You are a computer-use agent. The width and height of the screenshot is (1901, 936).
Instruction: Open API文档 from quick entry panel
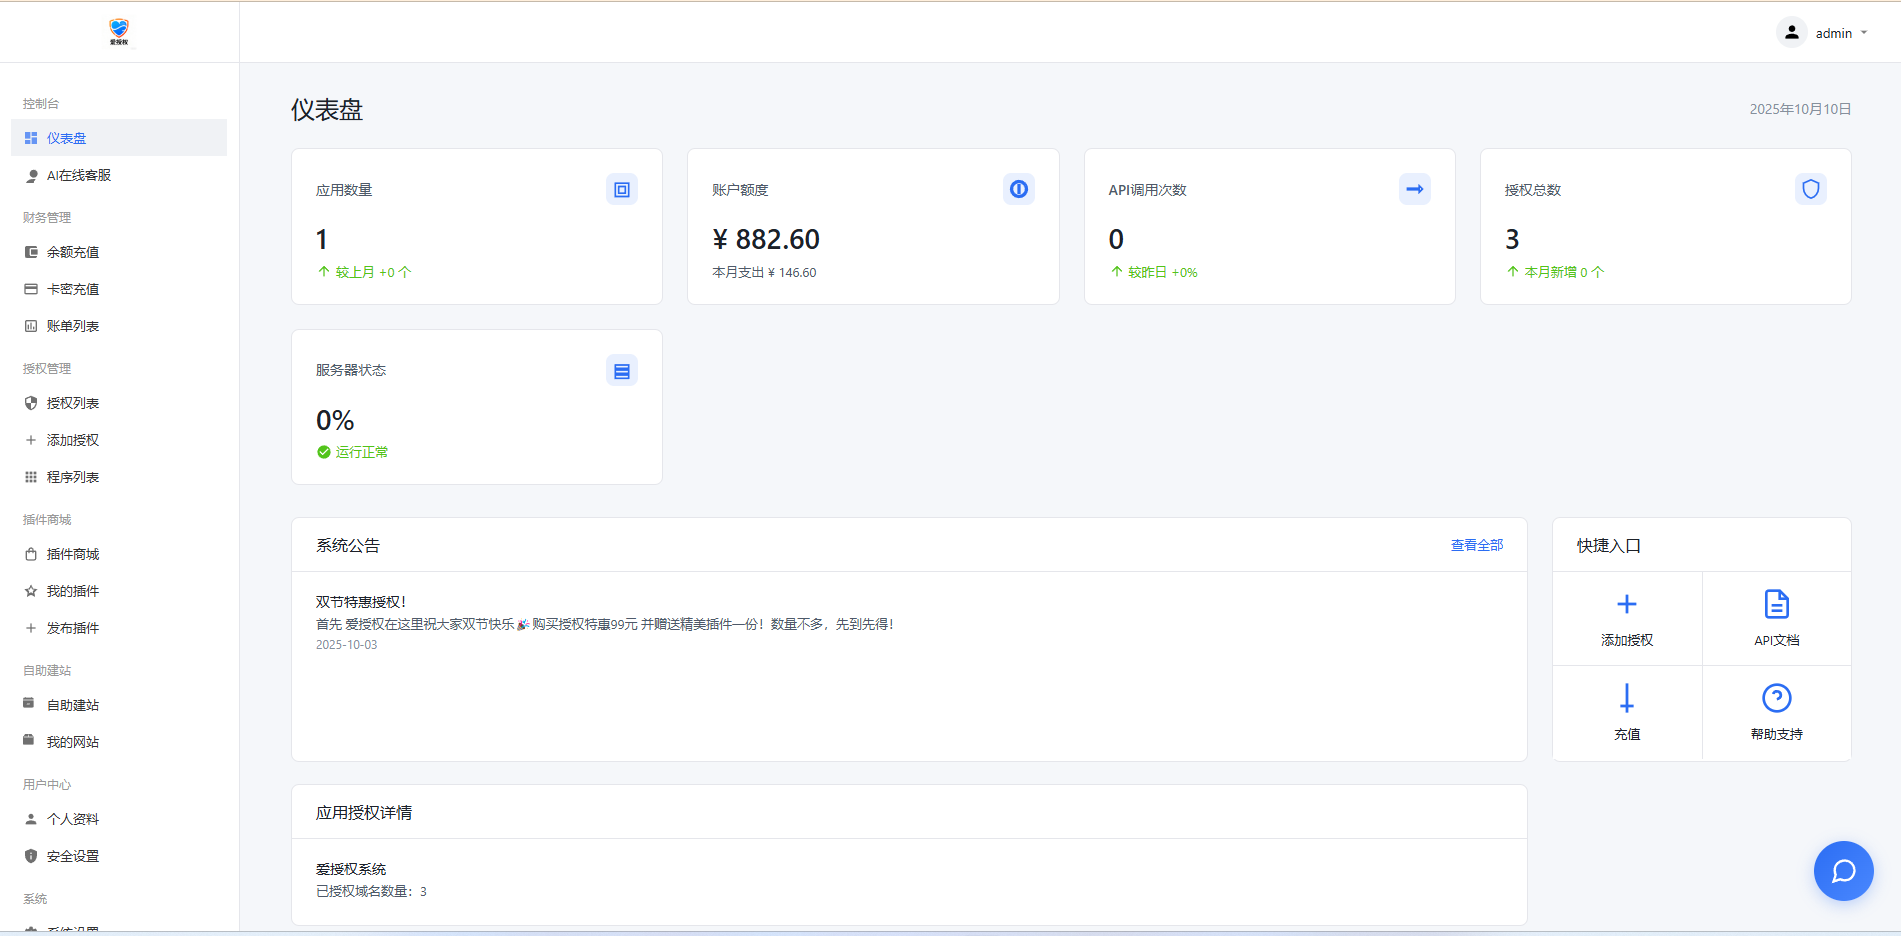click(x=1776, y=618)
